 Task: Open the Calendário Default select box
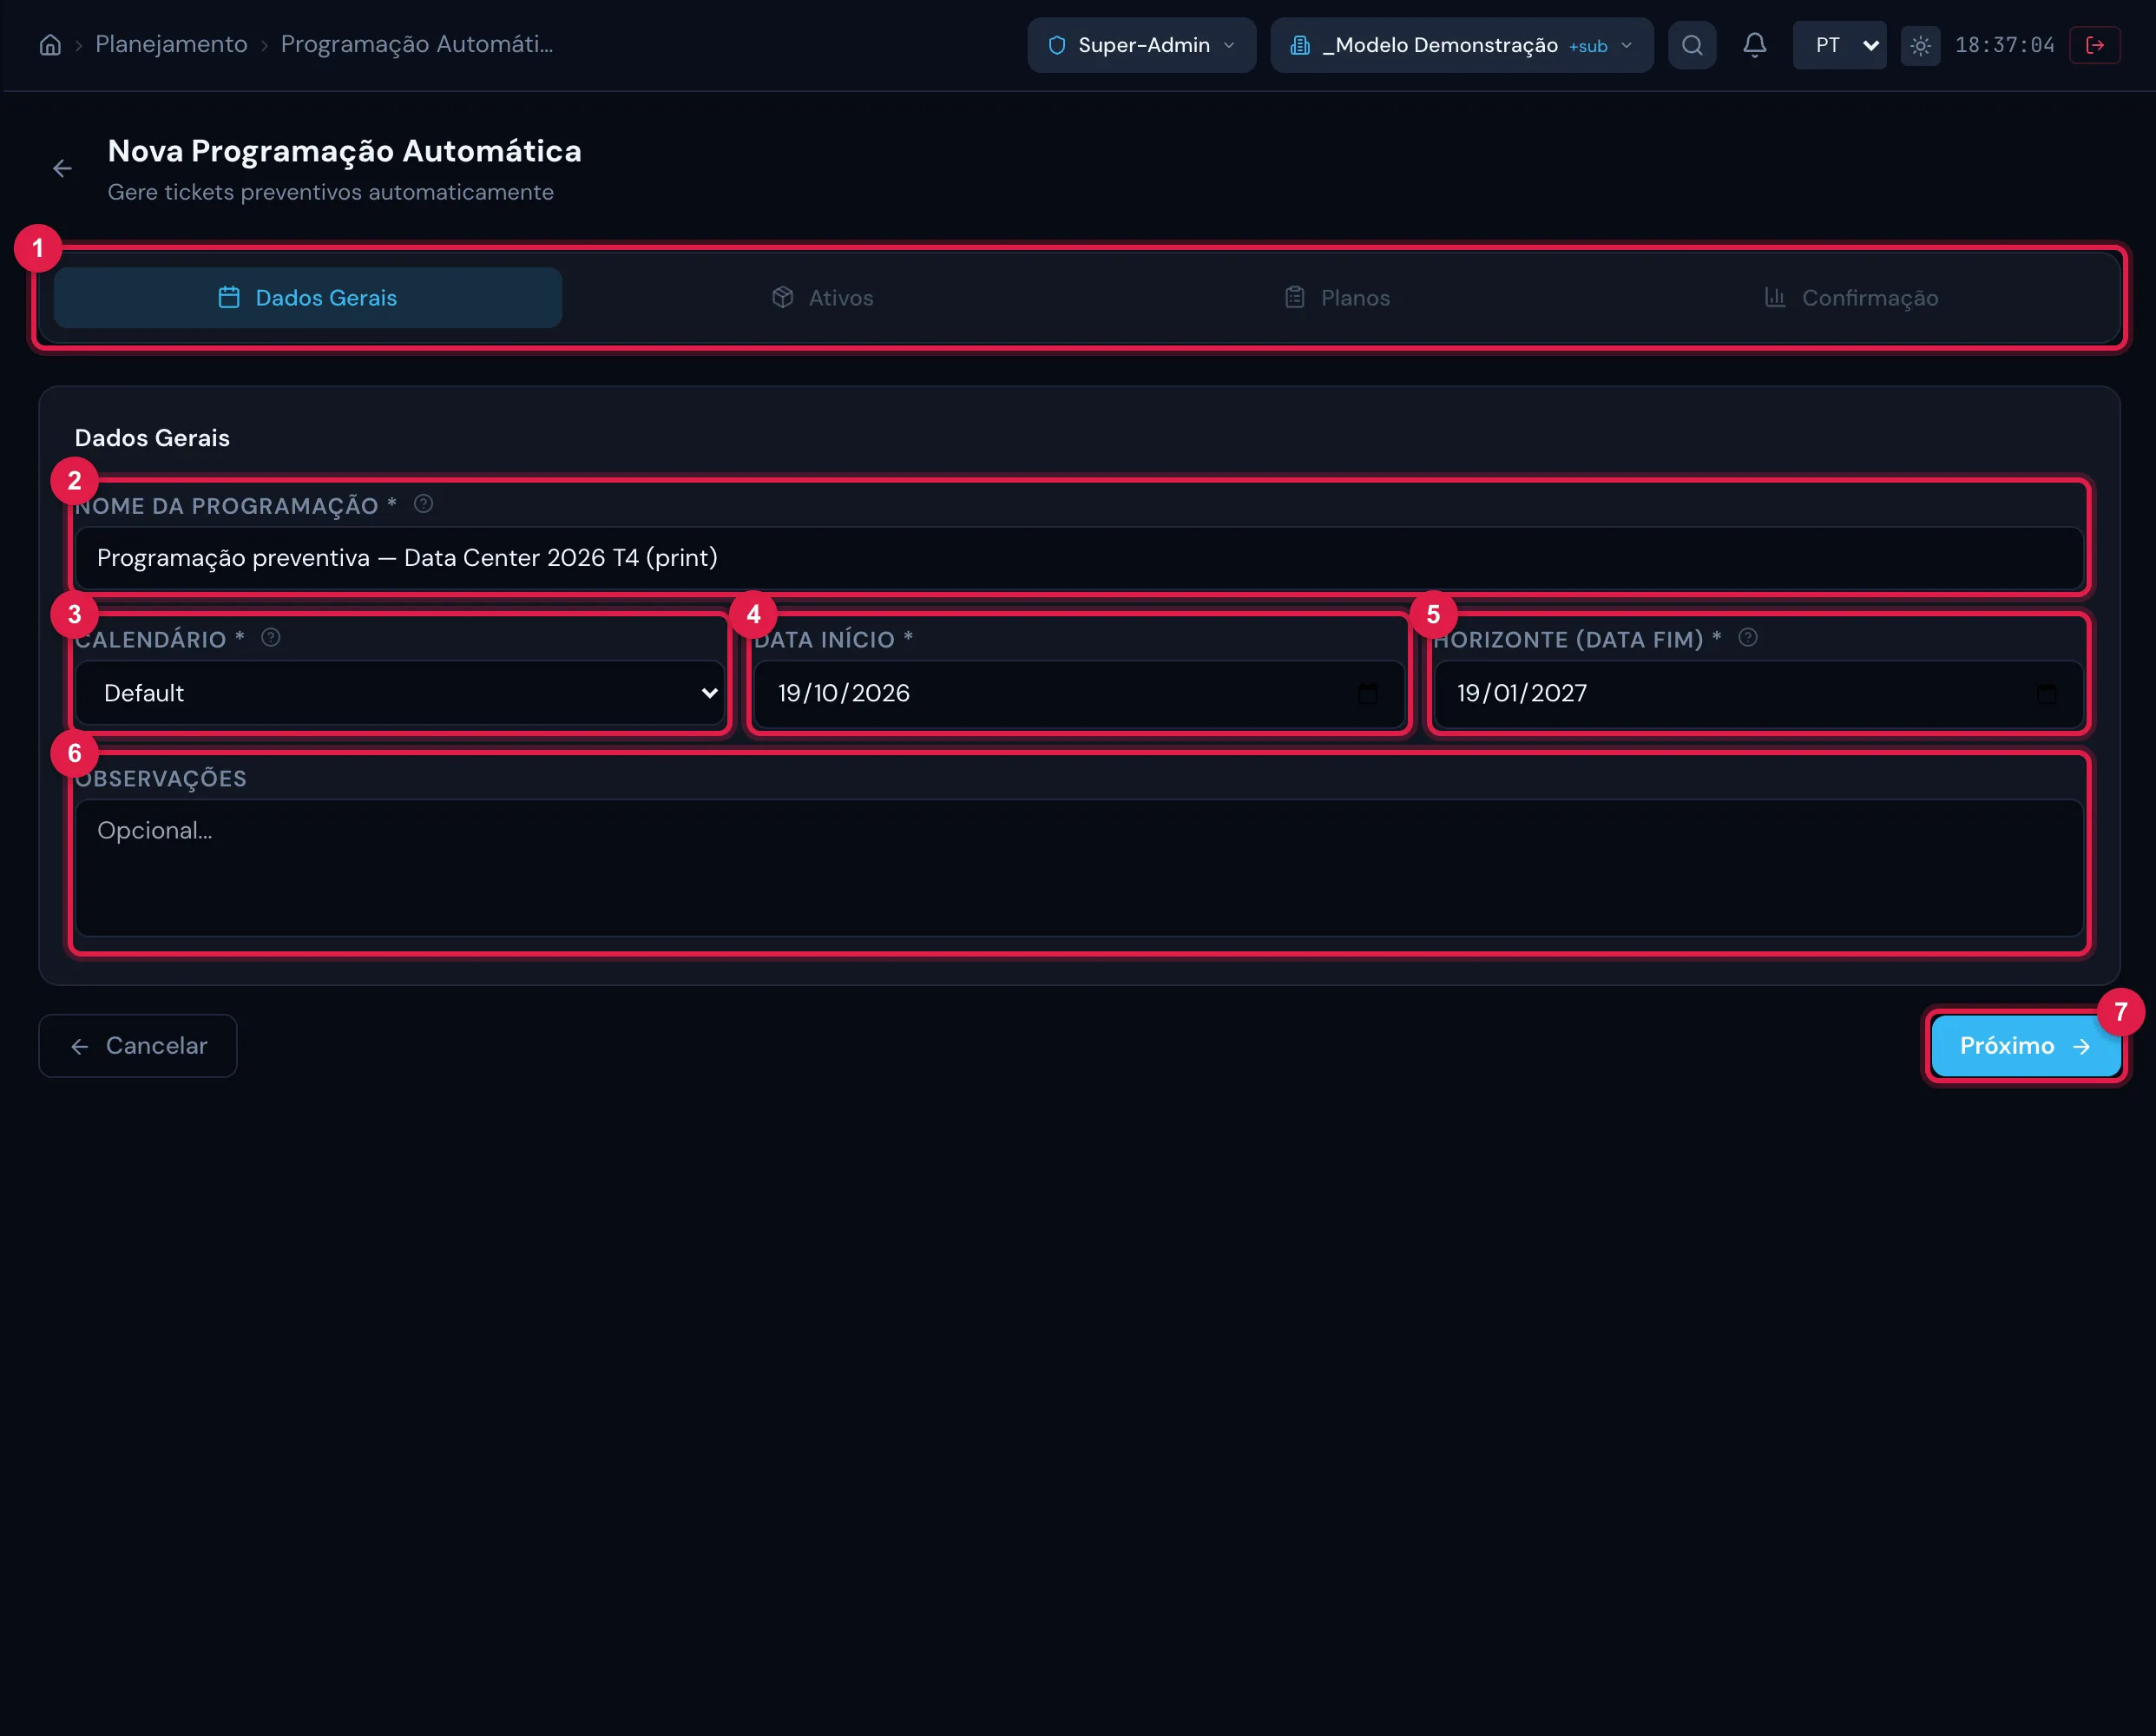tap(400, 693)
